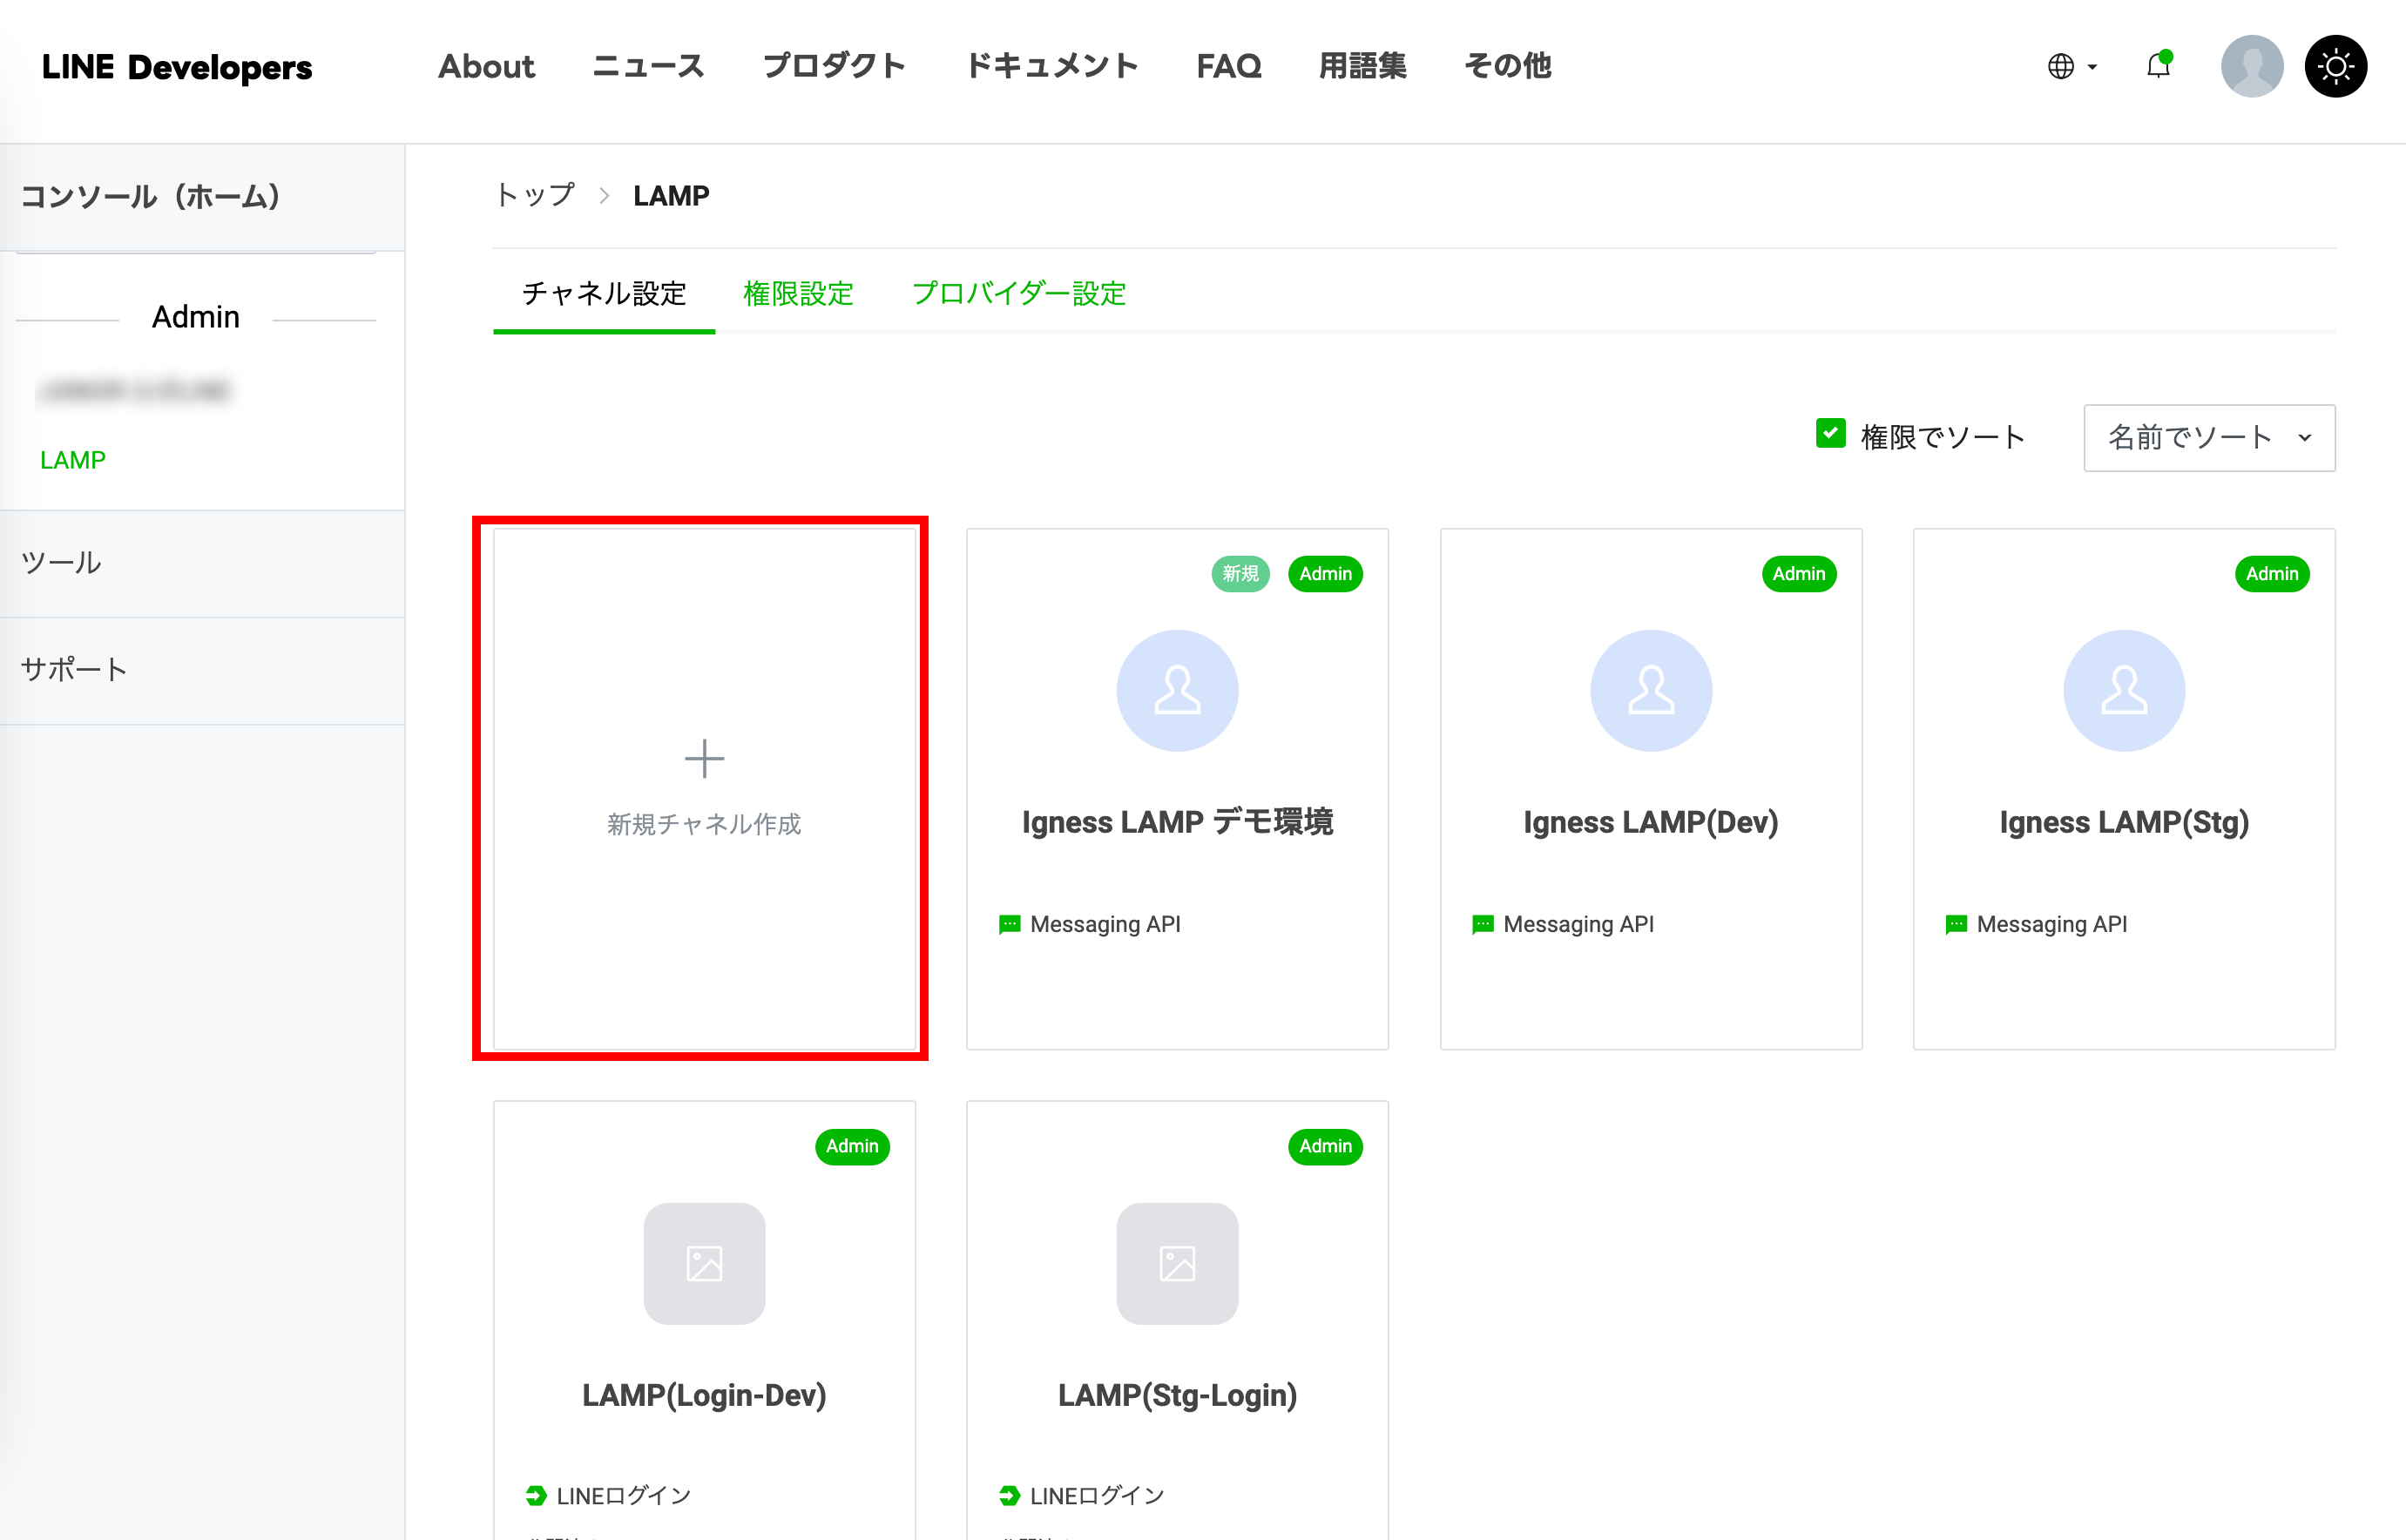Viewport: 2406px width, 1540px height.
Task: Switch to the 権限設定 tab
Action: (798, 293)
